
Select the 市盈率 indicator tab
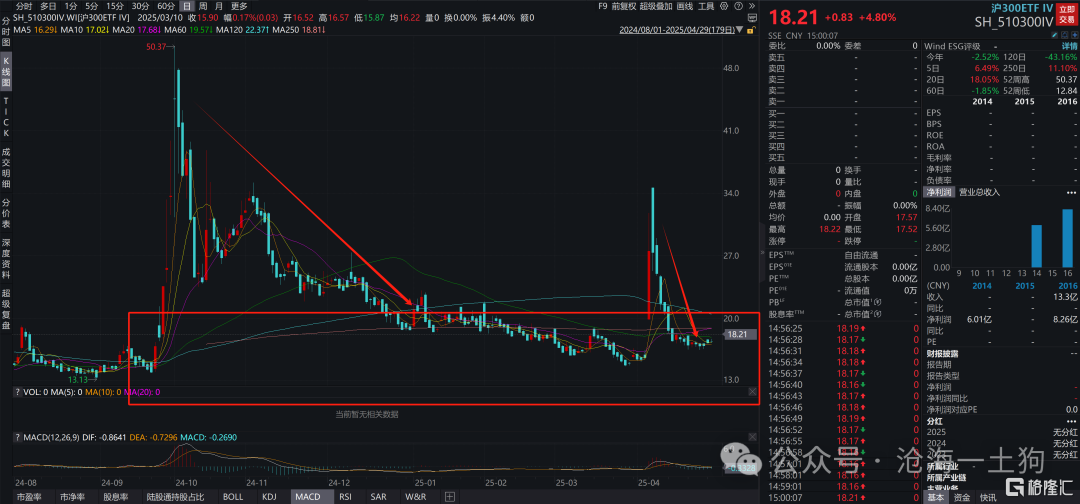[29, 496]
